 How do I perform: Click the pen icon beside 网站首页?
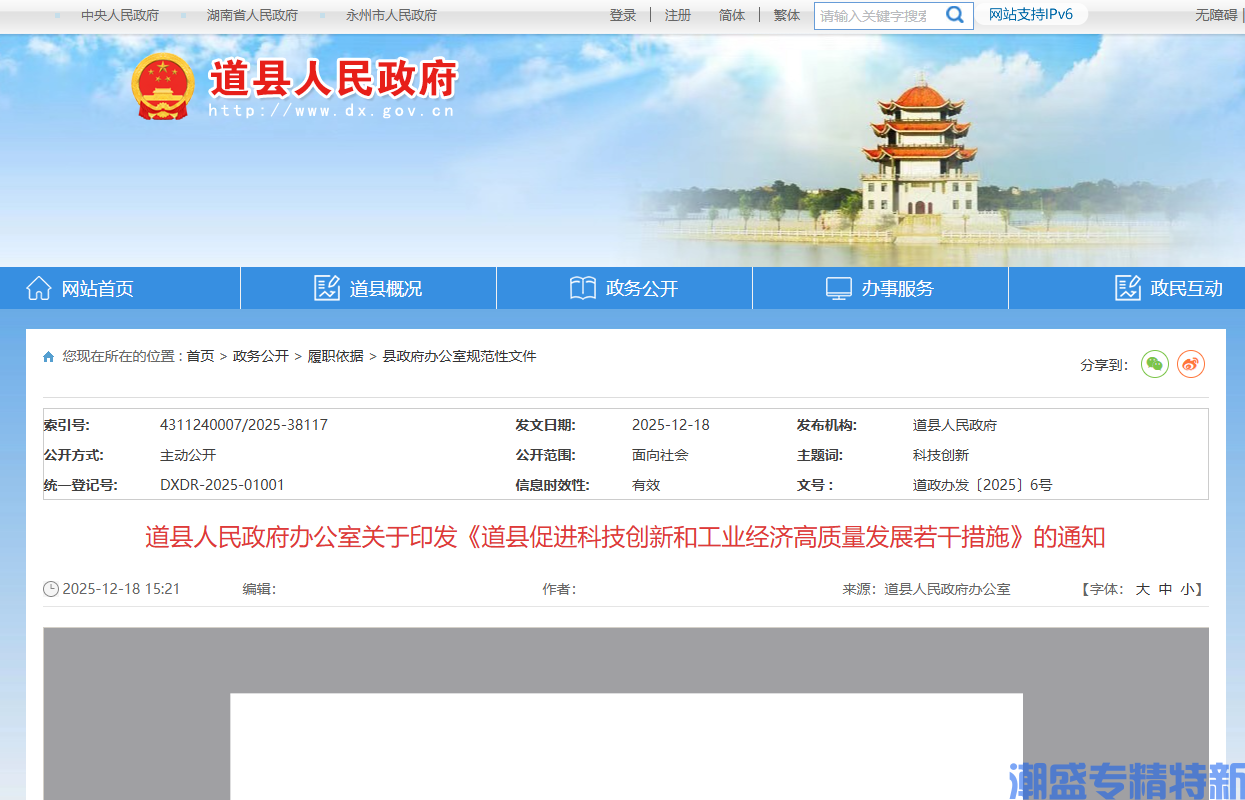click(x=38, y=287)
